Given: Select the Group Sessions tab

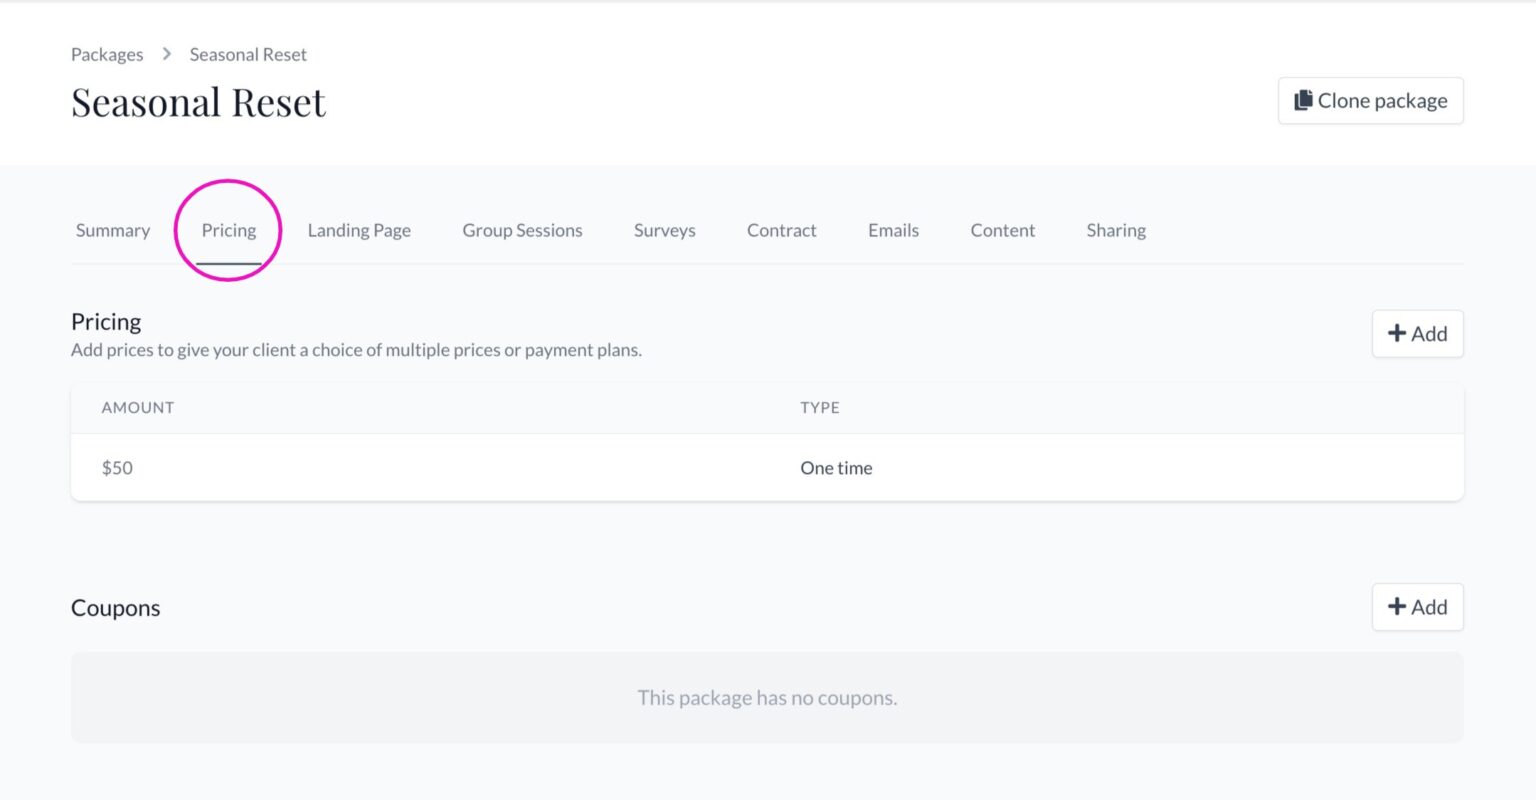Looking at the screenshot, I should (522, 230).
